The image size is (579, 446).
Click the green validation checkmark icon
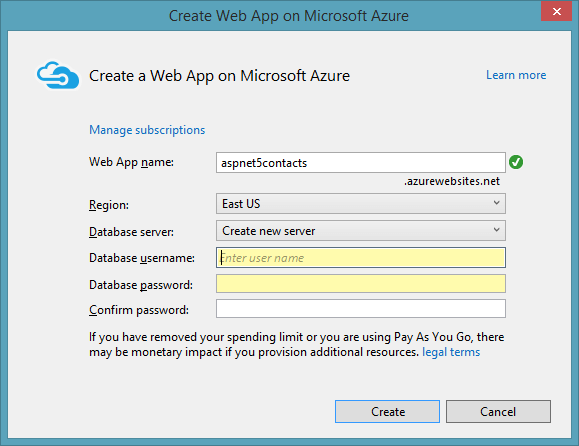516,162
